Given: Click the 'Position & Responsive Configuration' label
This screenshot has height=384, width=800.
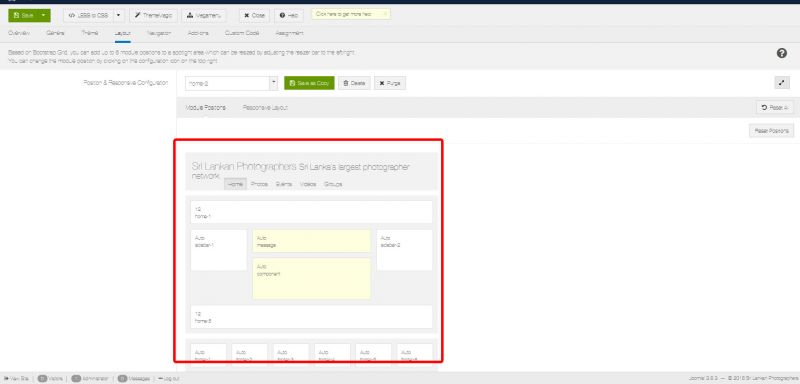Looking at the screenshot, I should click(x=126, y=83).
